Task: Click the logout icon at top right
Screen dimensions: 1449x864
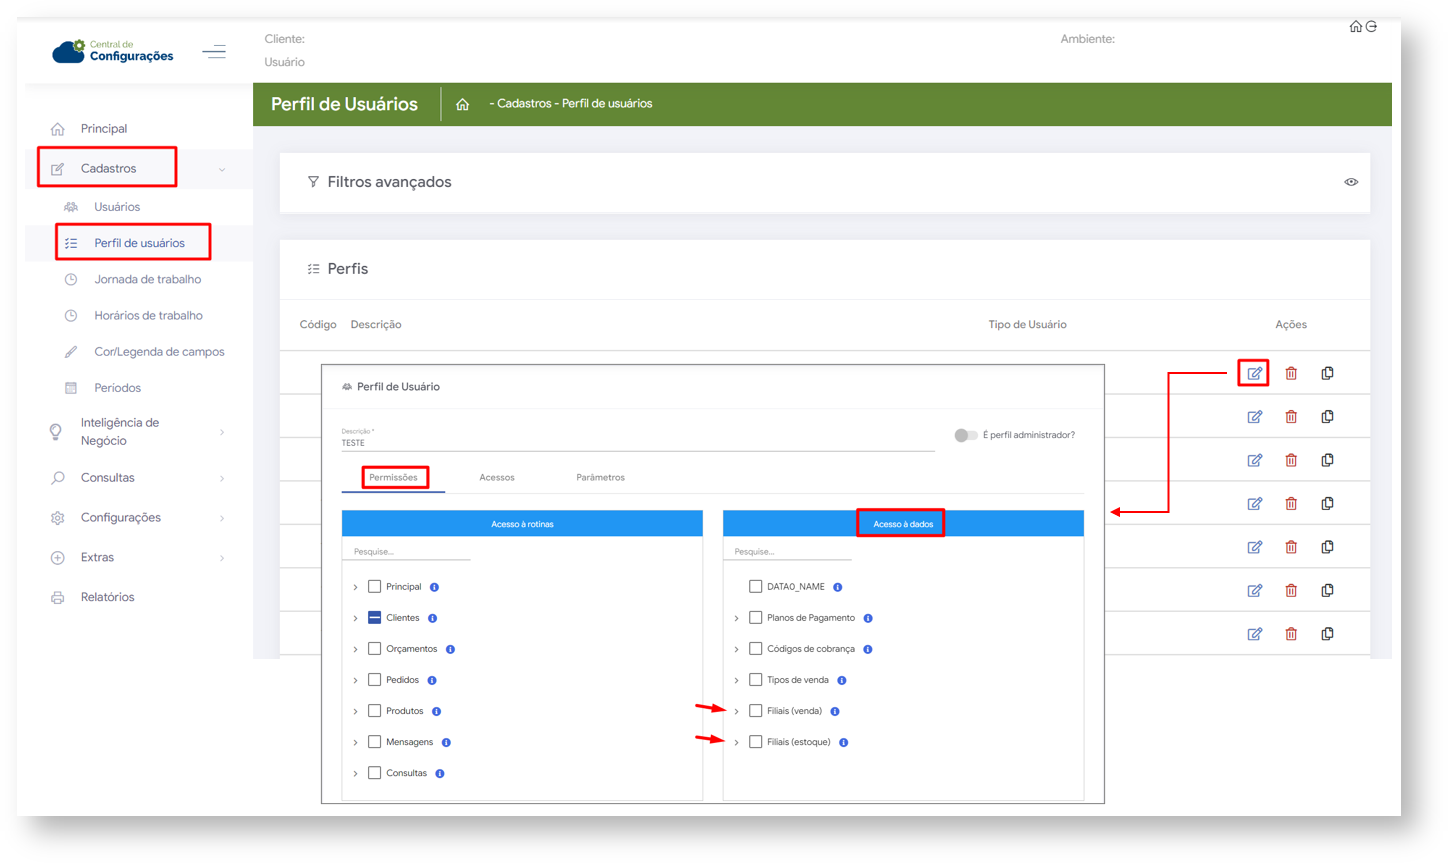Action: tap(1371, 27)
